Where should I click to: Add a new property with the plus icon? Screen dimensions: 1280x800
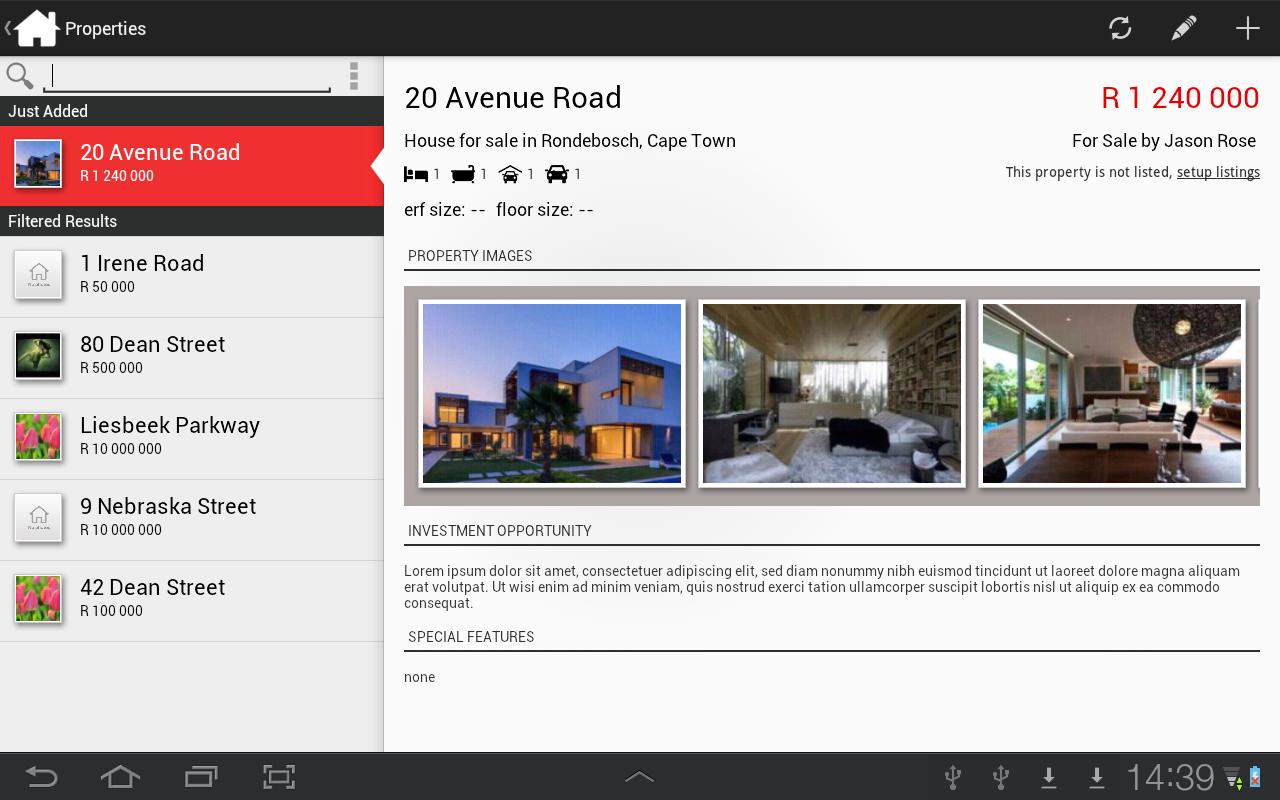(x=1247, y=28)
